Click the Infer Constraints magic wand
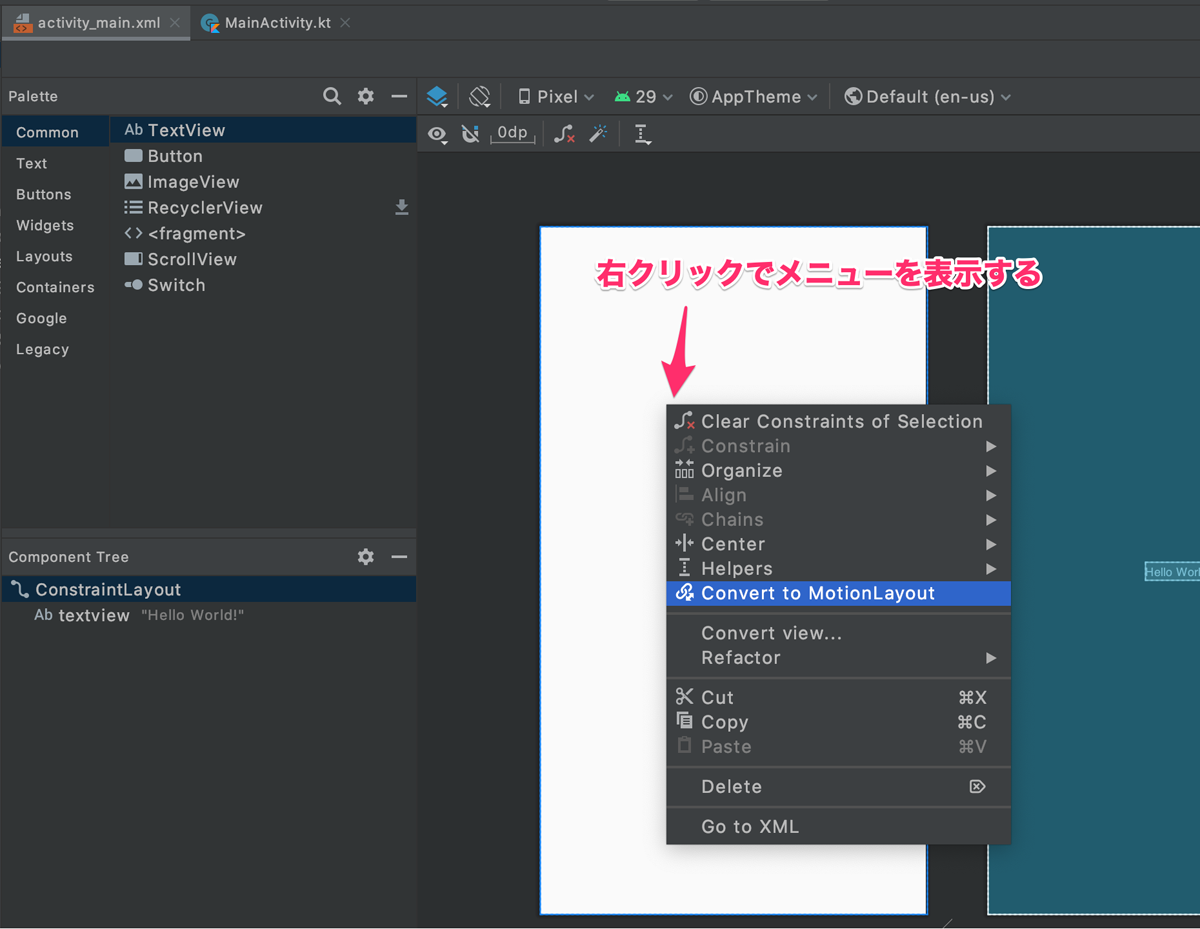 (598, 134)
